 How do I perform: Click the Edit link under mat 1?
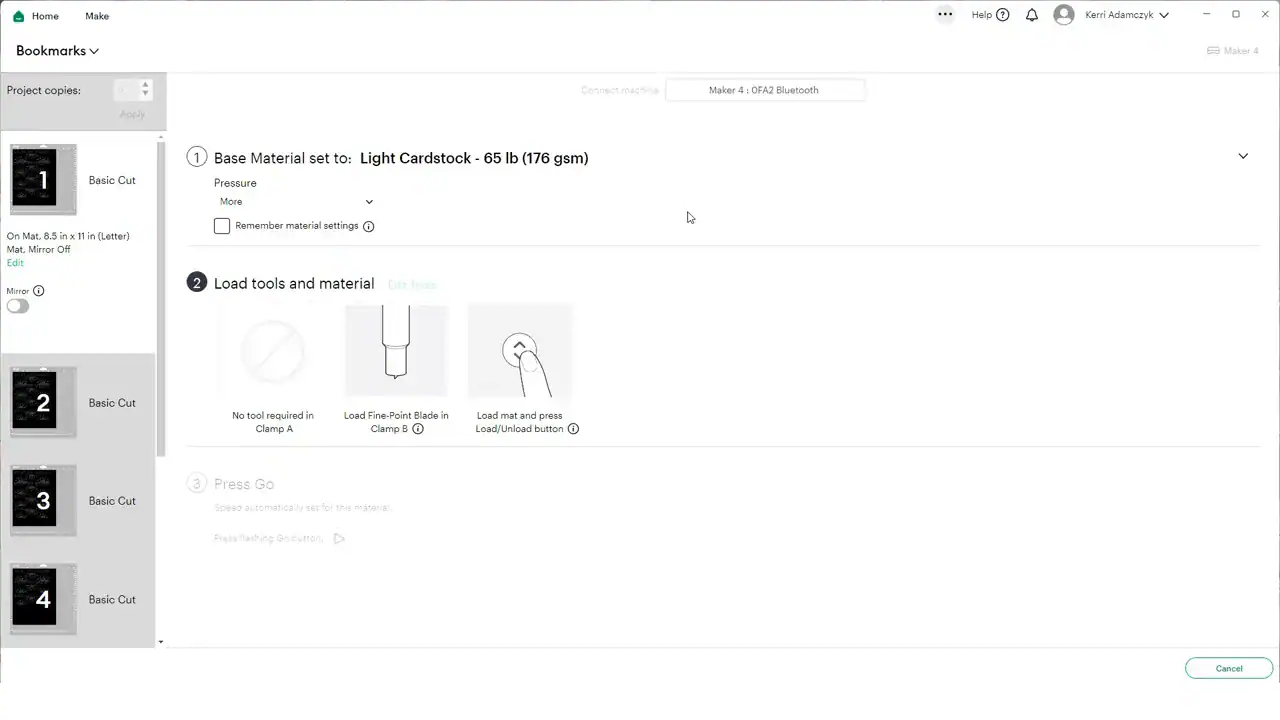click(15, 263)
